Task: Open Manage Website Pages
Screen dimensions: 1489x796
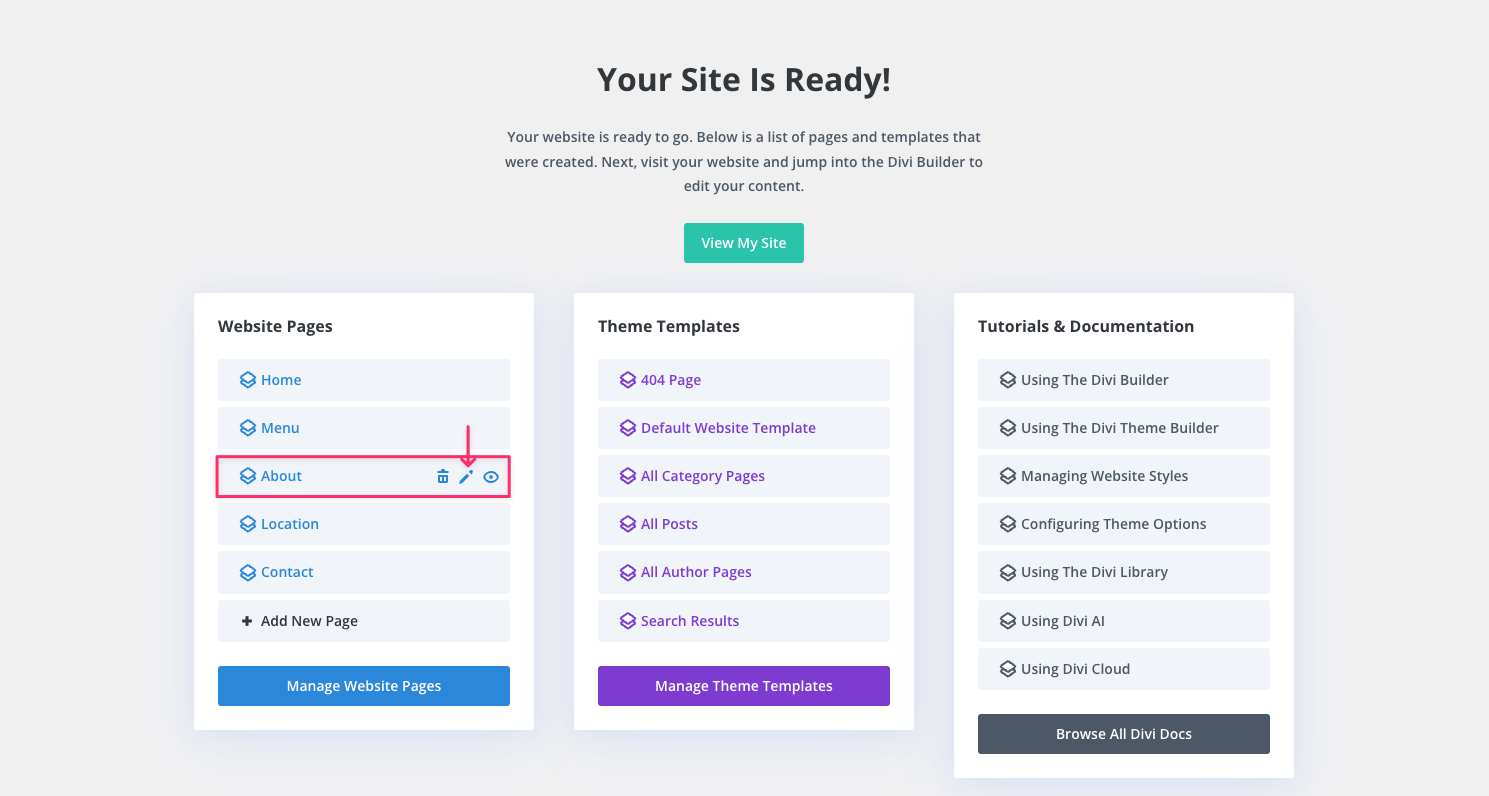Action: [364, 686]
